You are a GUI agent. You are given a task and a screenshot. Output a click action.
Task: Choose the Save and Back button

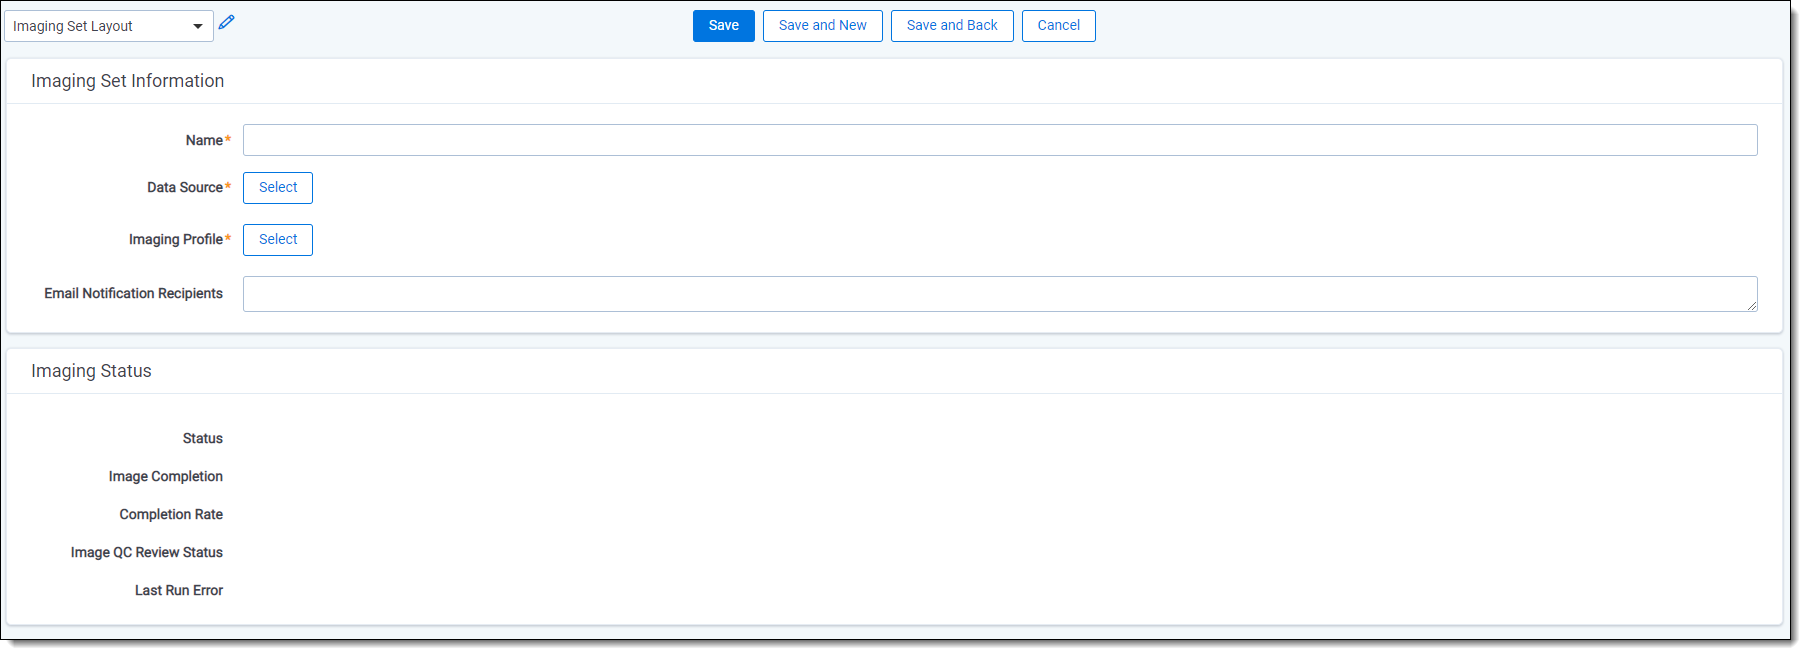(951, 26)
